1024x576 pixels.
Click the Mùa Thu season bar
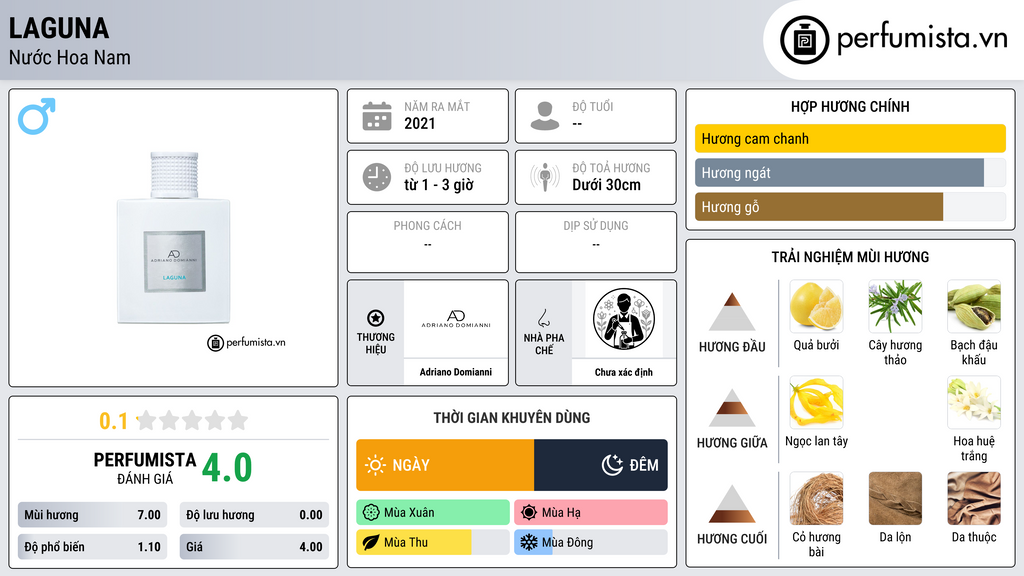click(433, 543)
